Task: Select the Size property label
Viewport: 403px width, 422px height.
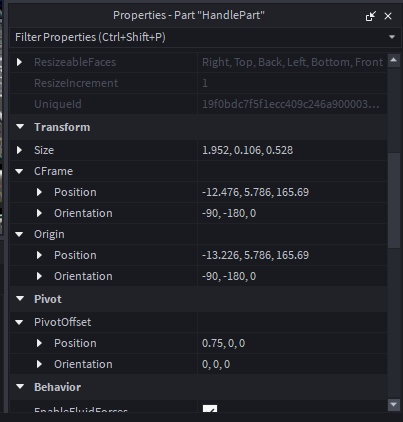Action: click(x=44, y=150)
